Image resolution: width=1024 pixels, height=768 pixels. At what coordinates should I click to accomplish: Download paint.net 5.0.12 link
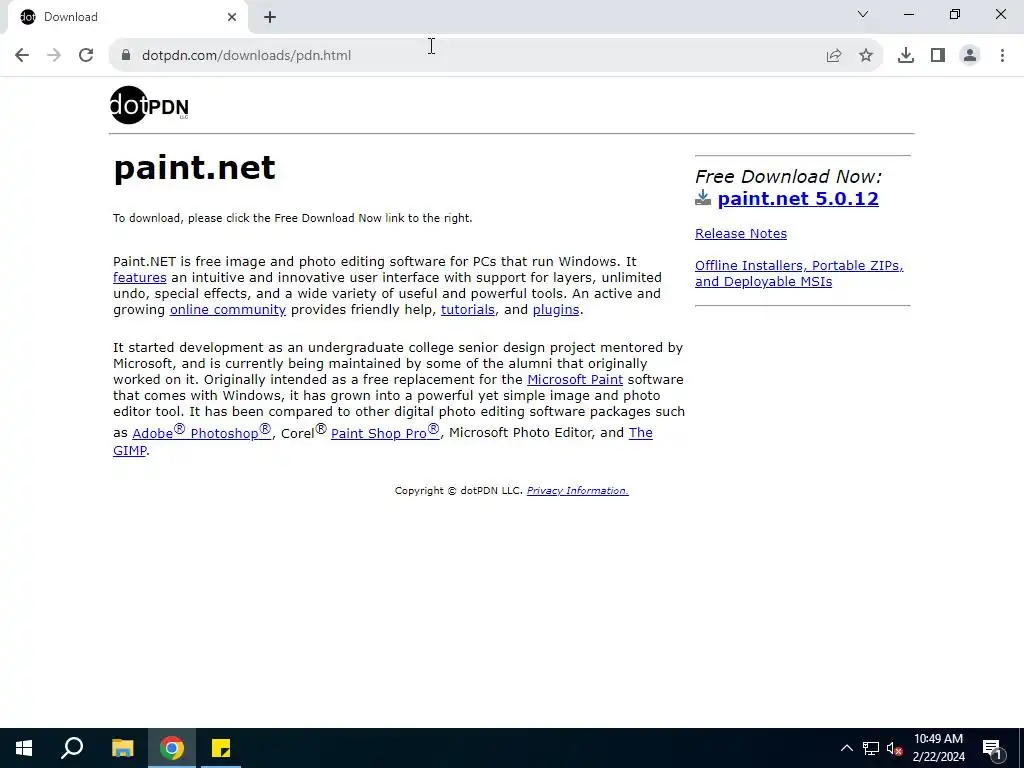pyautogui.click(x=798, y=199)
